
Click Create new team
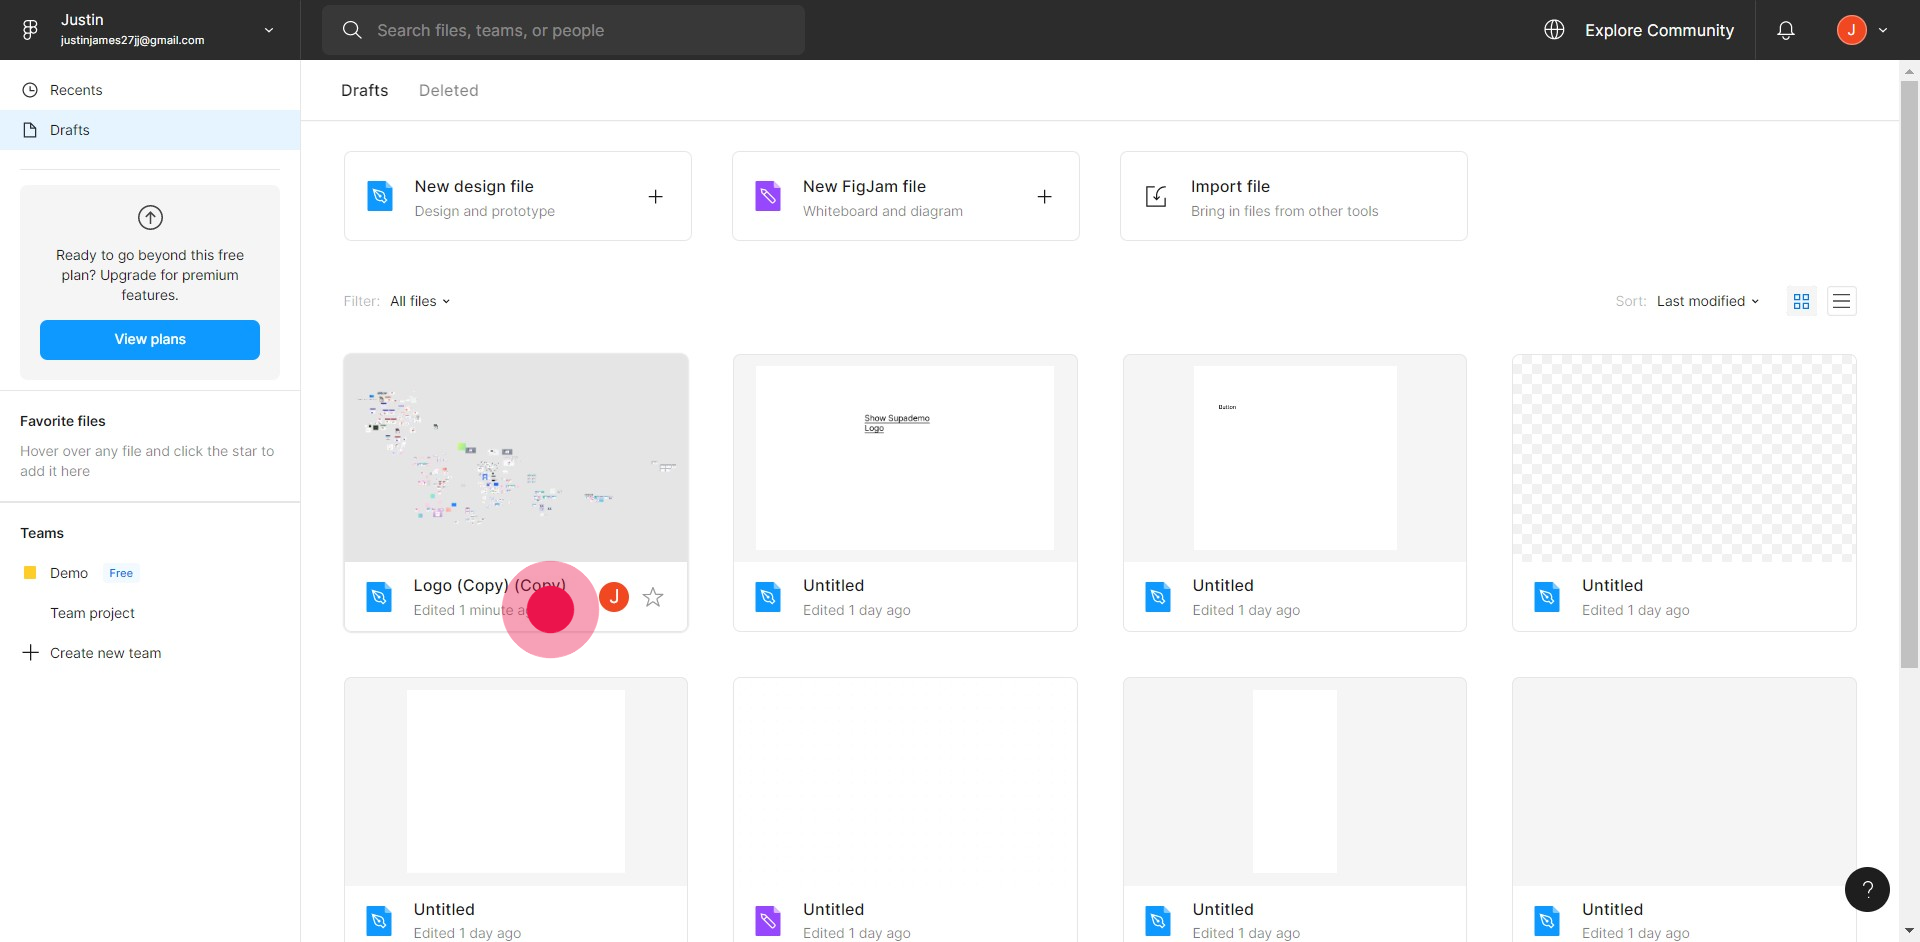coord(105,653)
